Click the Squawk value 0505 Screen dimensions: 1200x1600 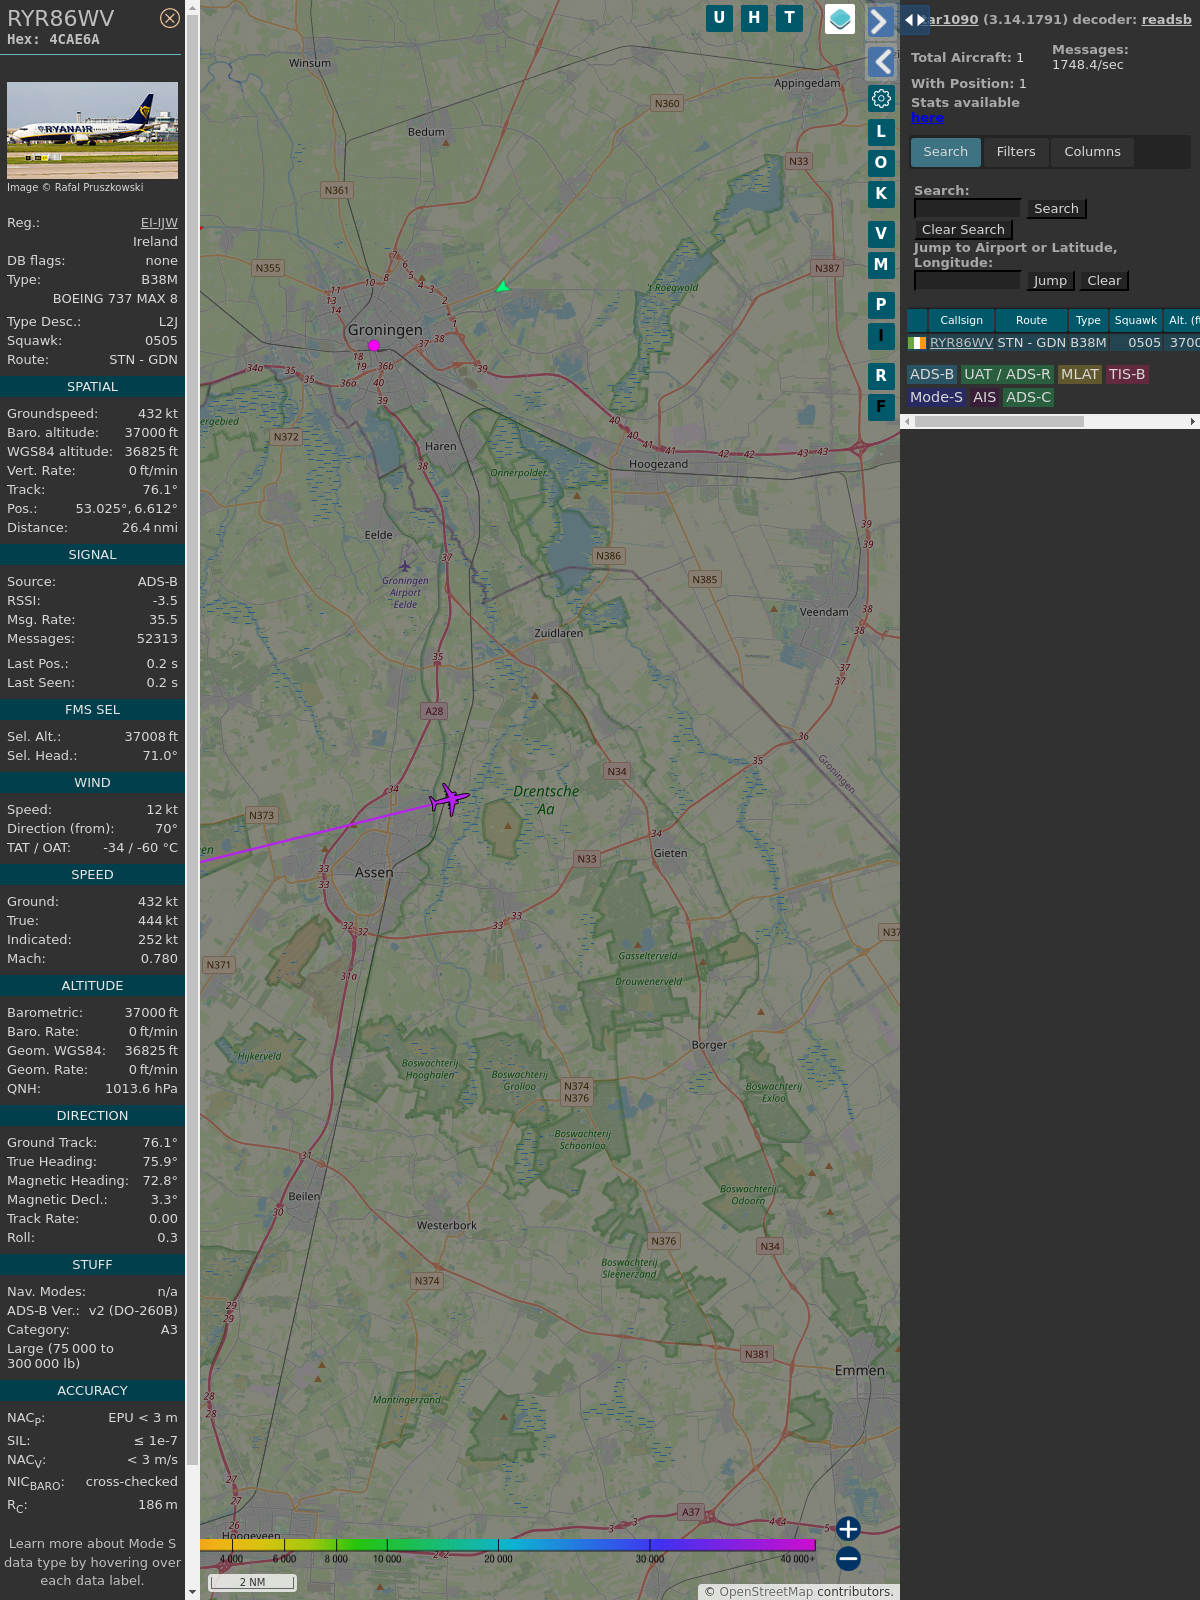point(161,341)
